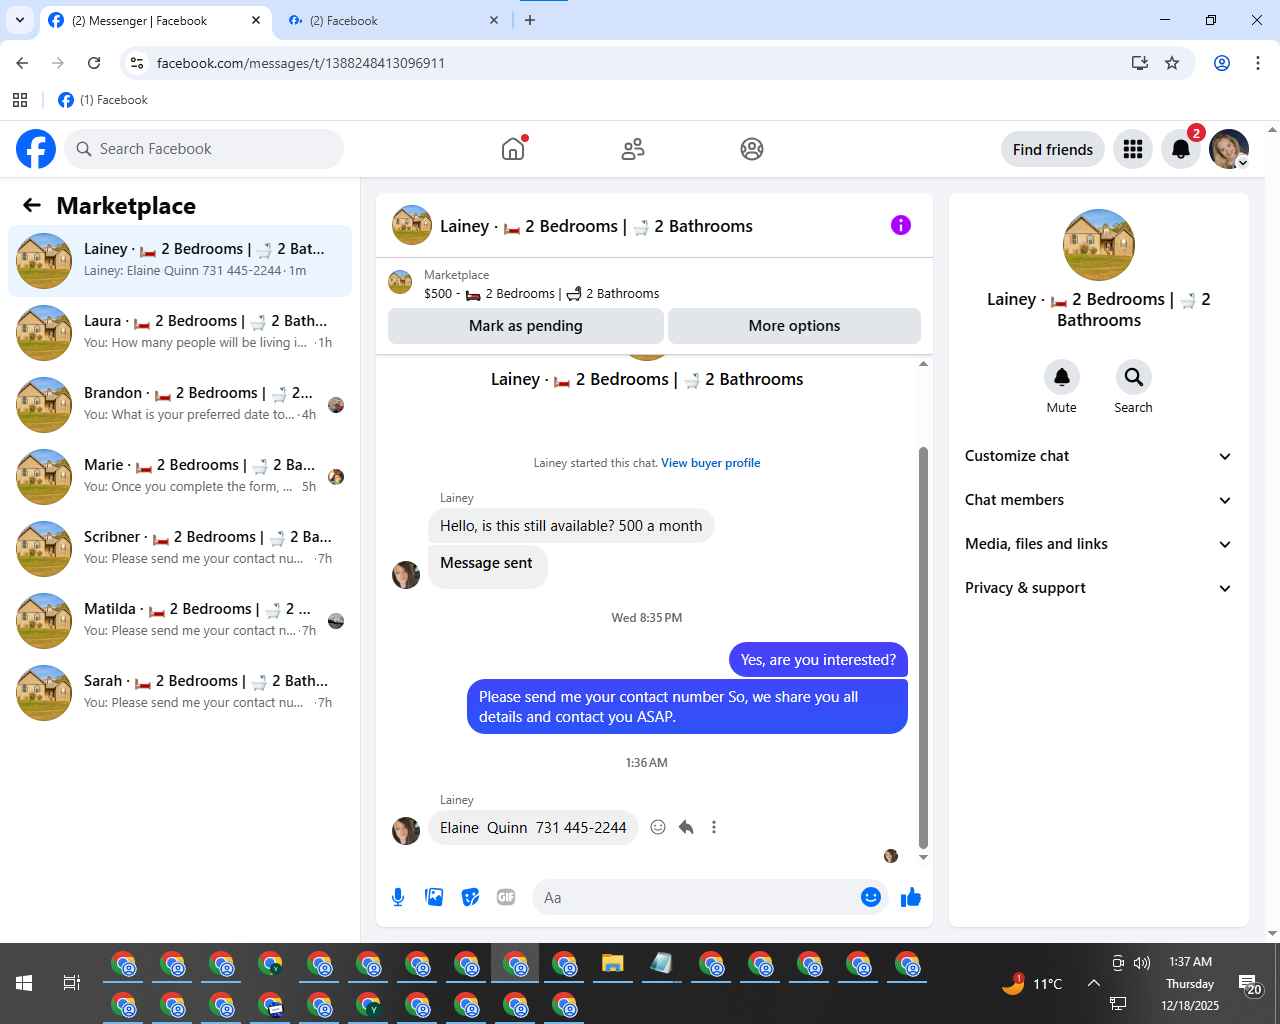Open volume control in system tray
Image resolution: width=1280 pixels, height=1024 pixels.
click(1142, 963)
